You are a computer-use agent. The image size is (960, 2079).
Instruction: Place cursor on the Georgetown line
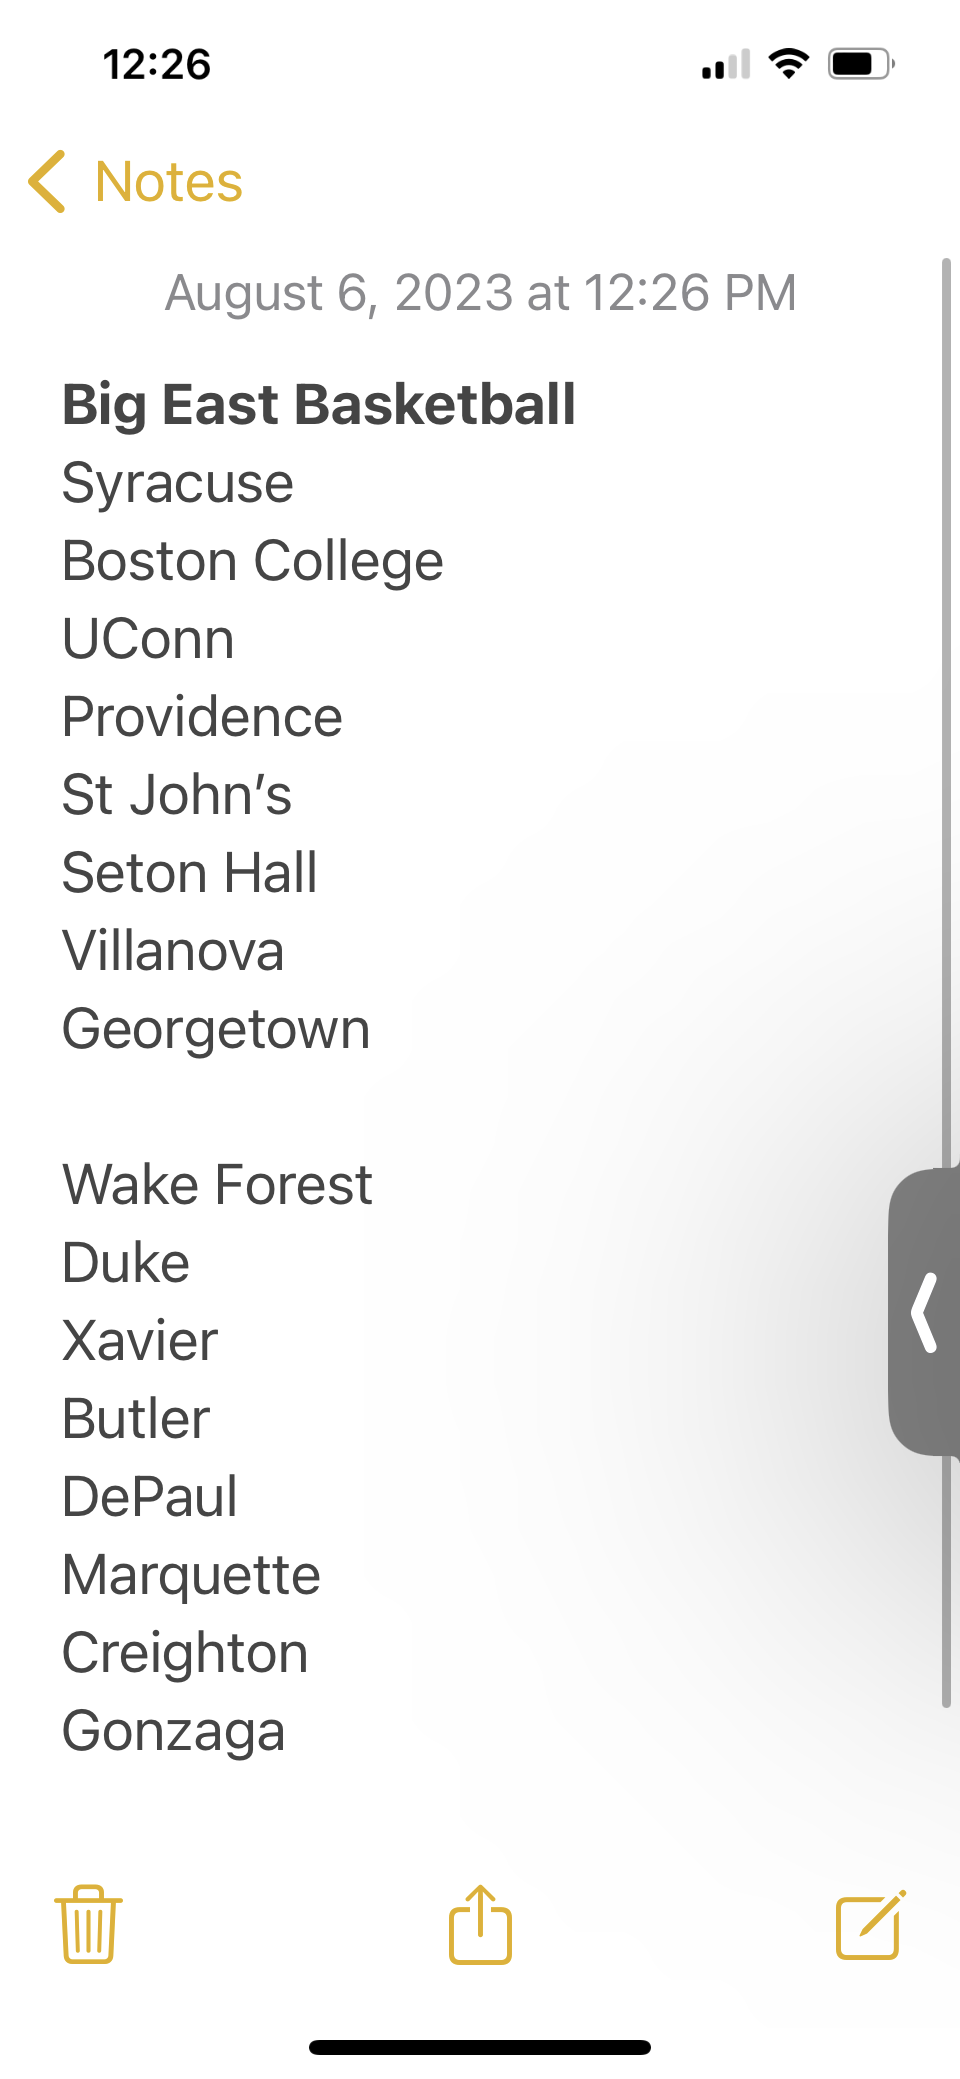(216, 1030)
